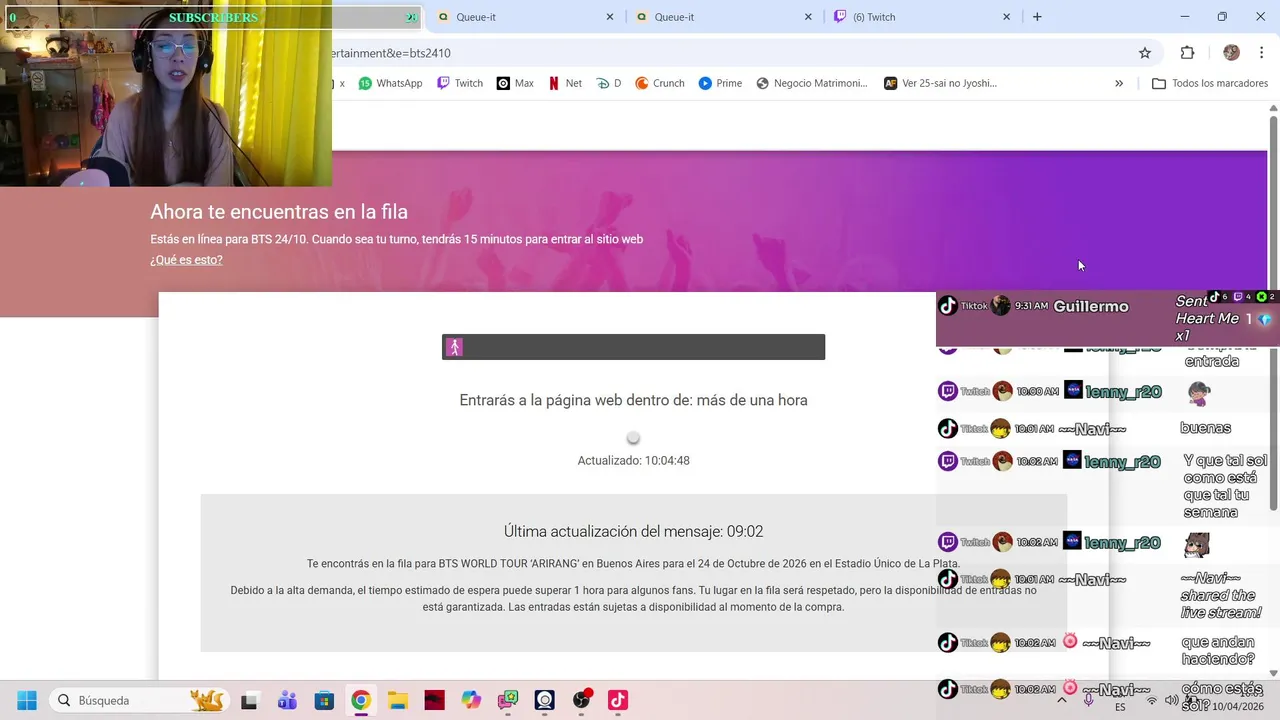Open Chrome extensions puzzle icon
Screen dimensions: 1280x720
tap(1187, 53)
